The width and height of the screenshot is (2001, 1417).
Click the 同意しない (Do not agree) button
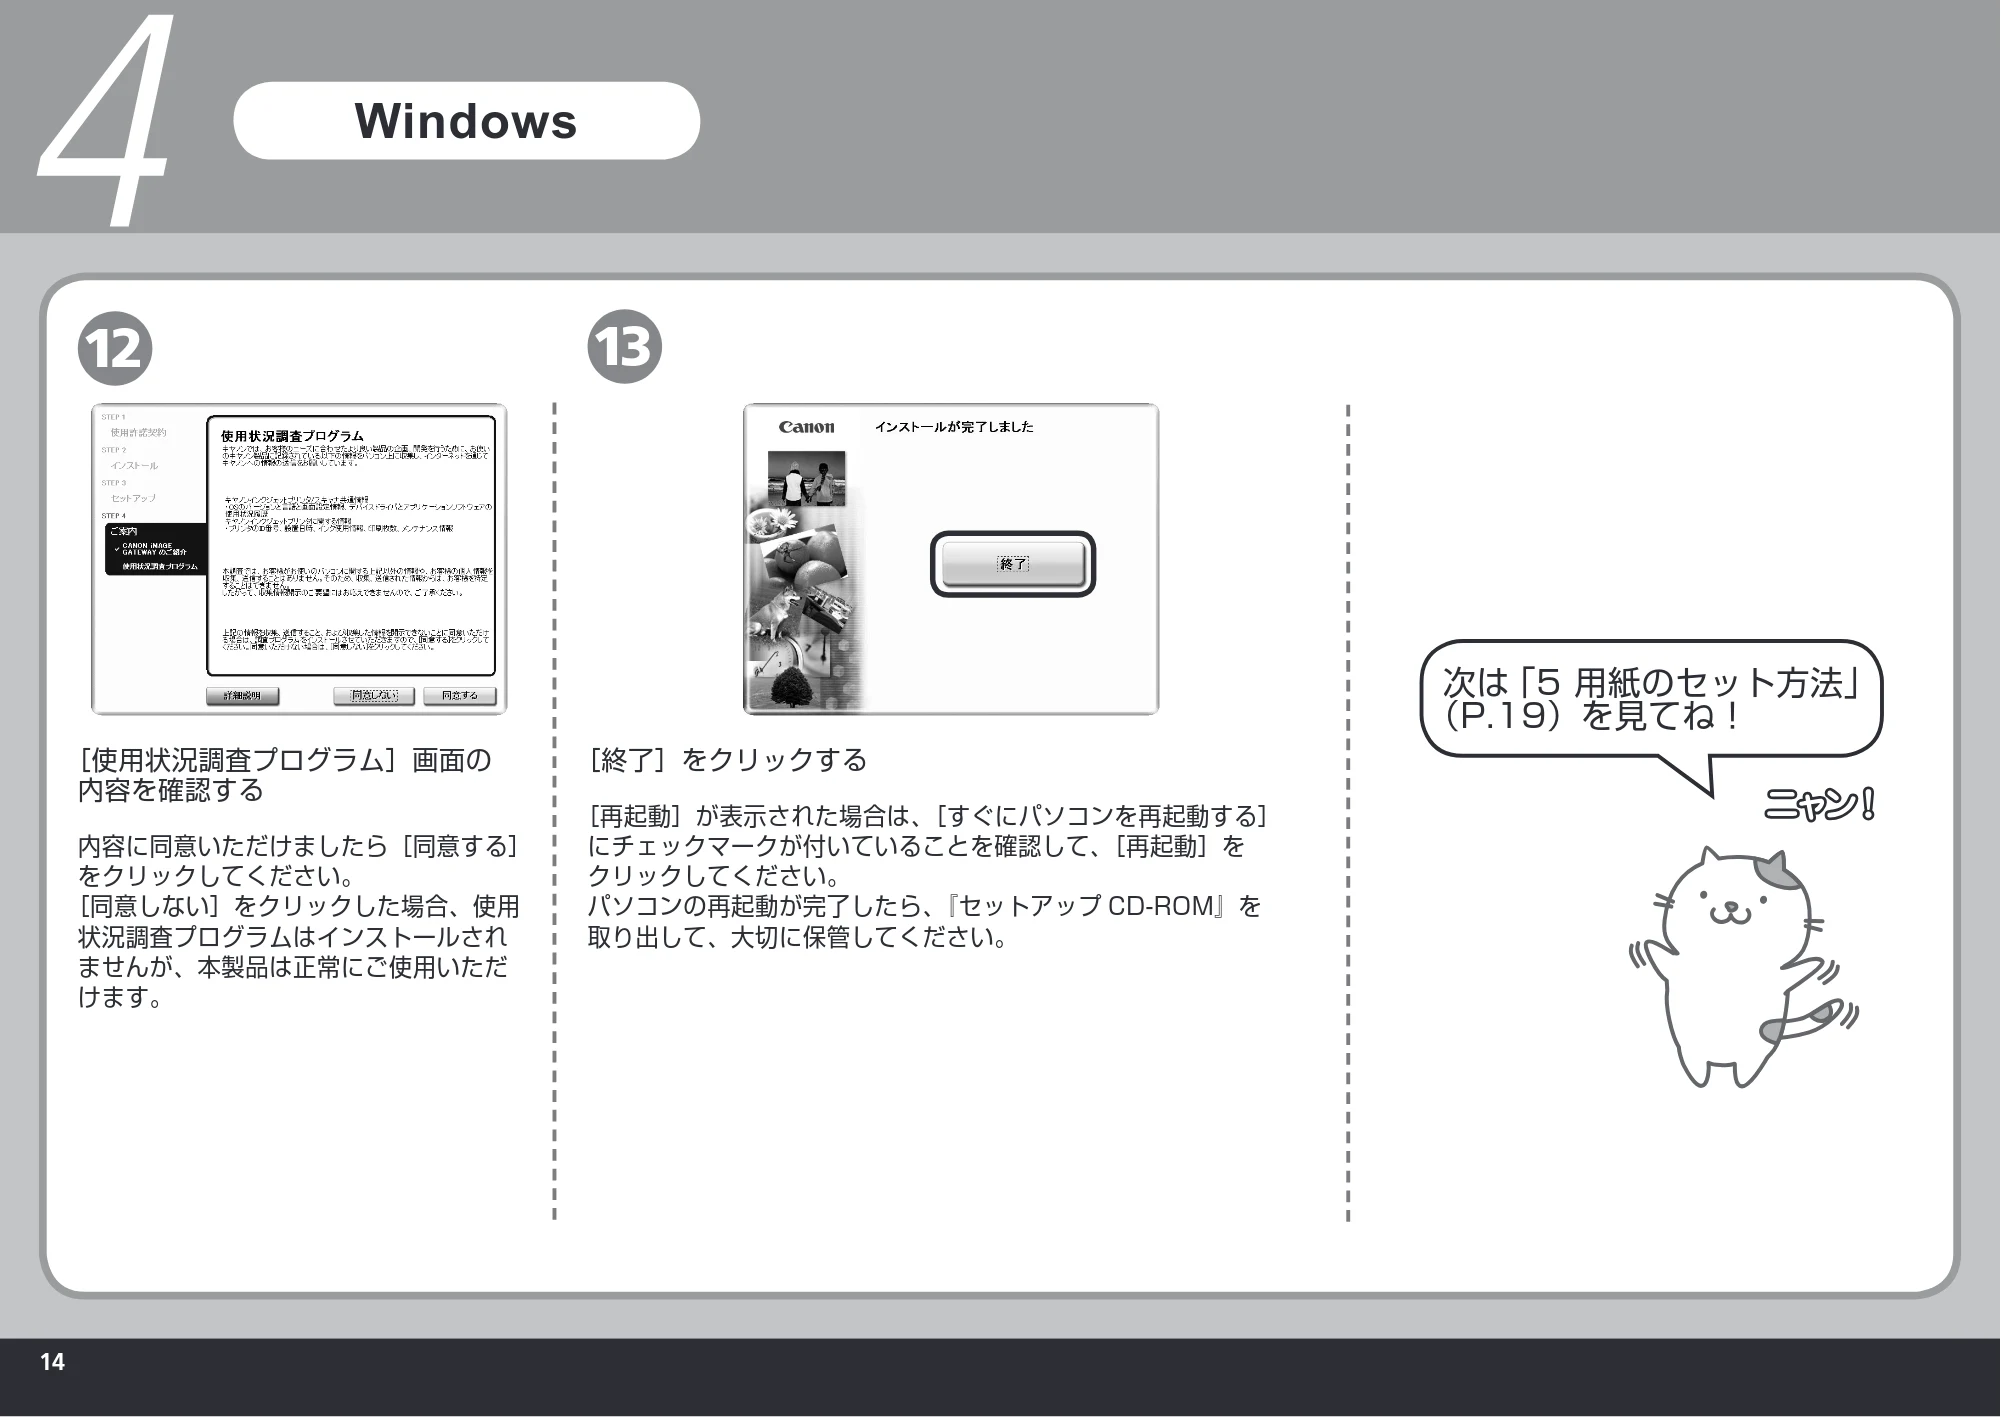click(374, 695)
